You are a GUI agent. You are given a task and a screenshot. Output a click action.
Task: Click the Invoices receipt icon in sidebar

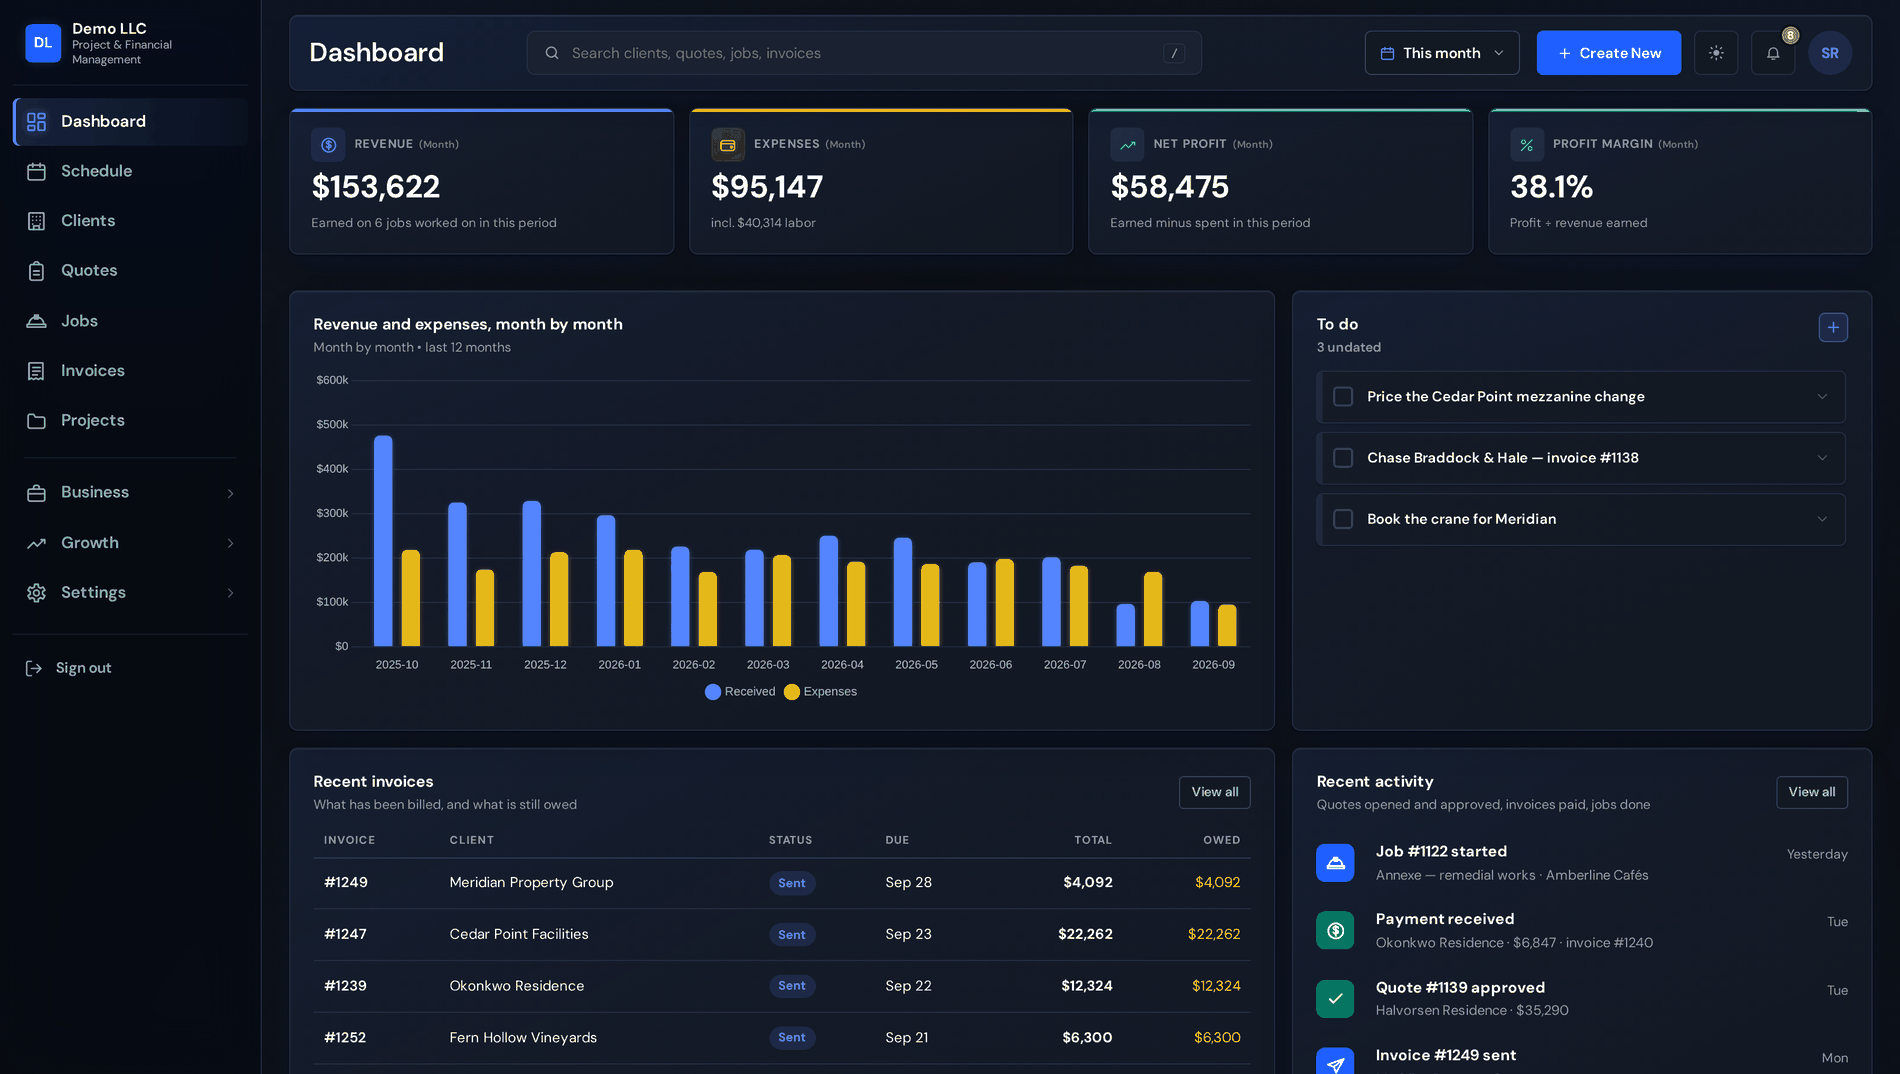pyautogui.click(x=37, y=371)
